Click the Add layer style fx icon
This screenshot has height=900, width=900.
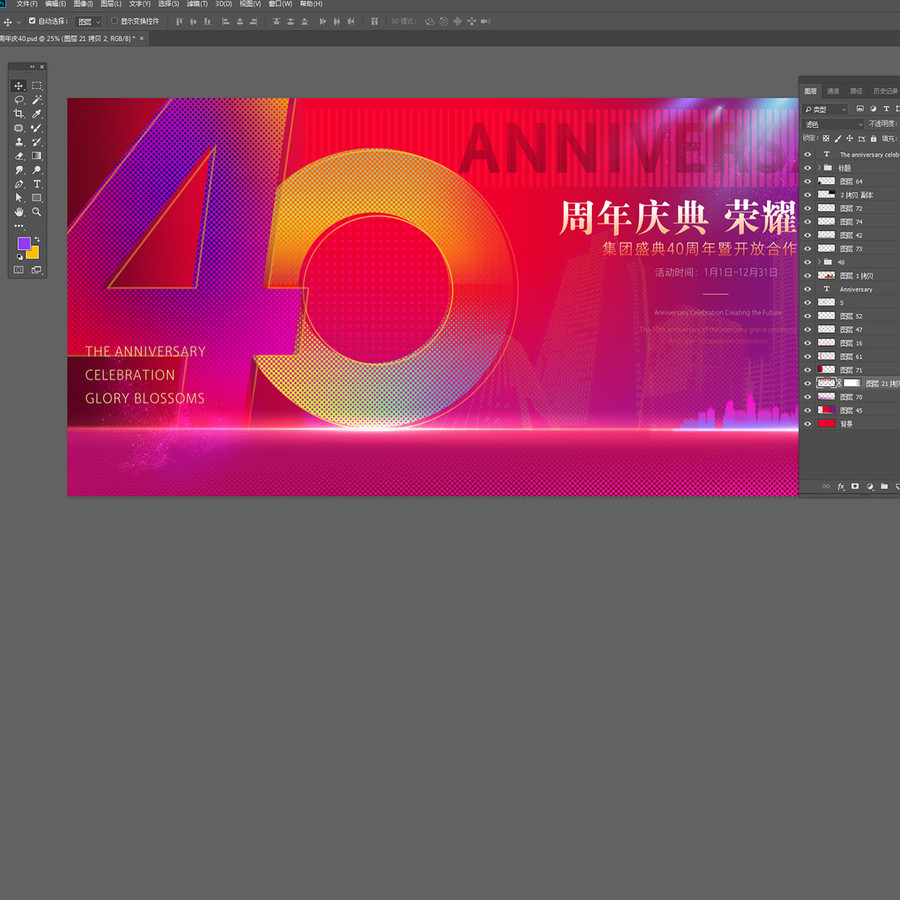point(841,487)
